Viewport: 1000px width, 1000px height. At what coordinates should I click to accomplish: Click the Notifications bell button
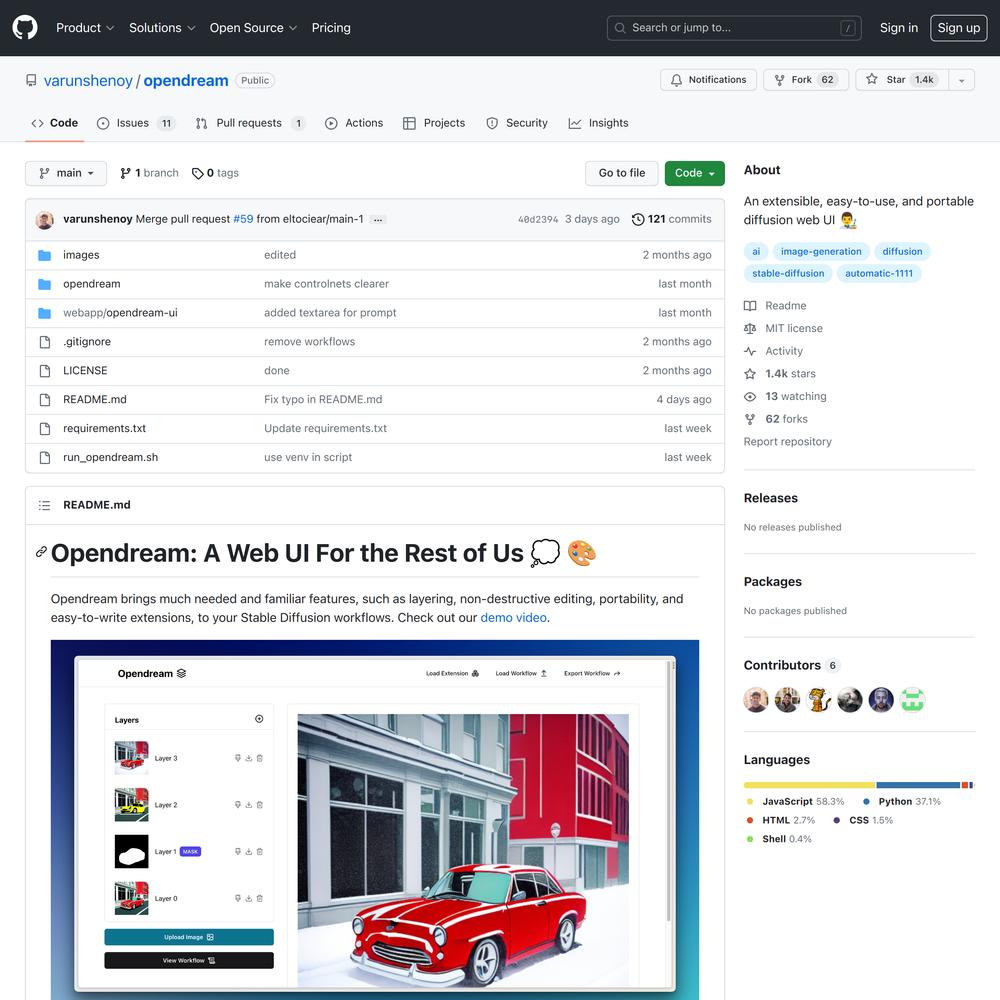tap(708, 80)
